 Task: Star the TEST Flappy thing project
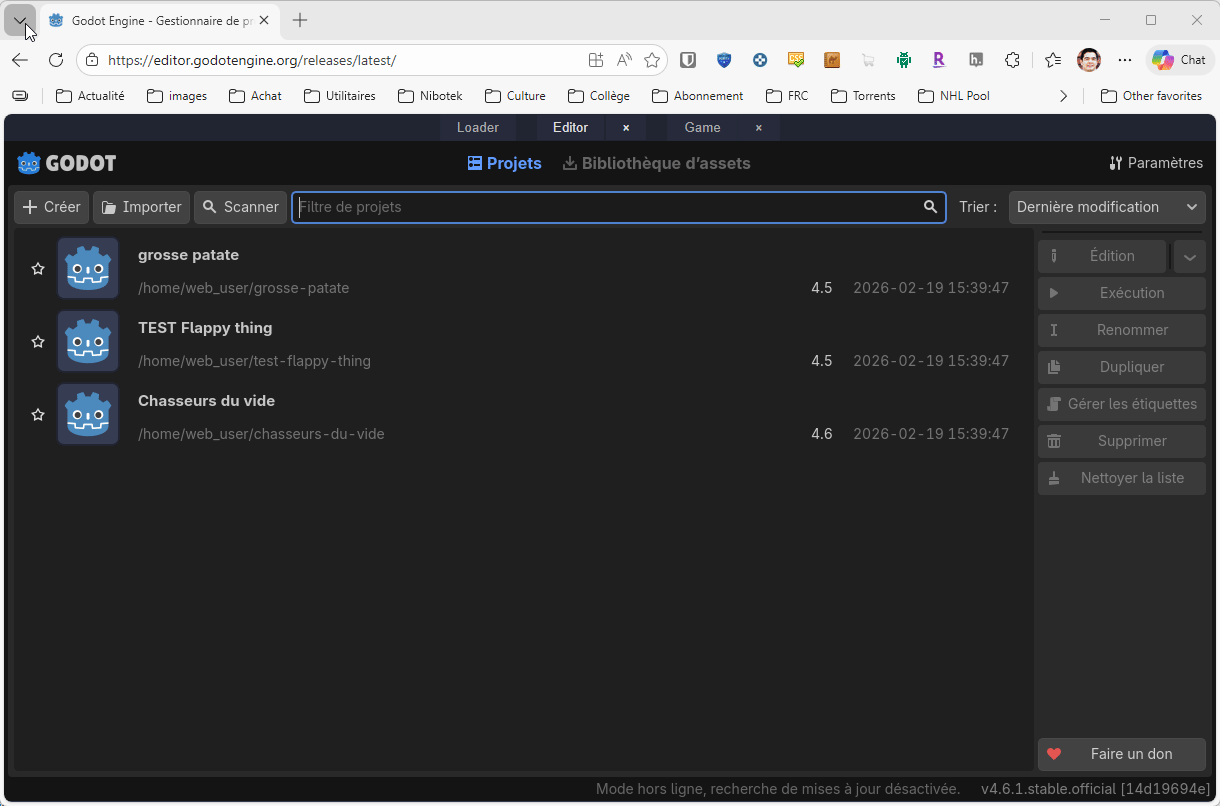[38, 342]
